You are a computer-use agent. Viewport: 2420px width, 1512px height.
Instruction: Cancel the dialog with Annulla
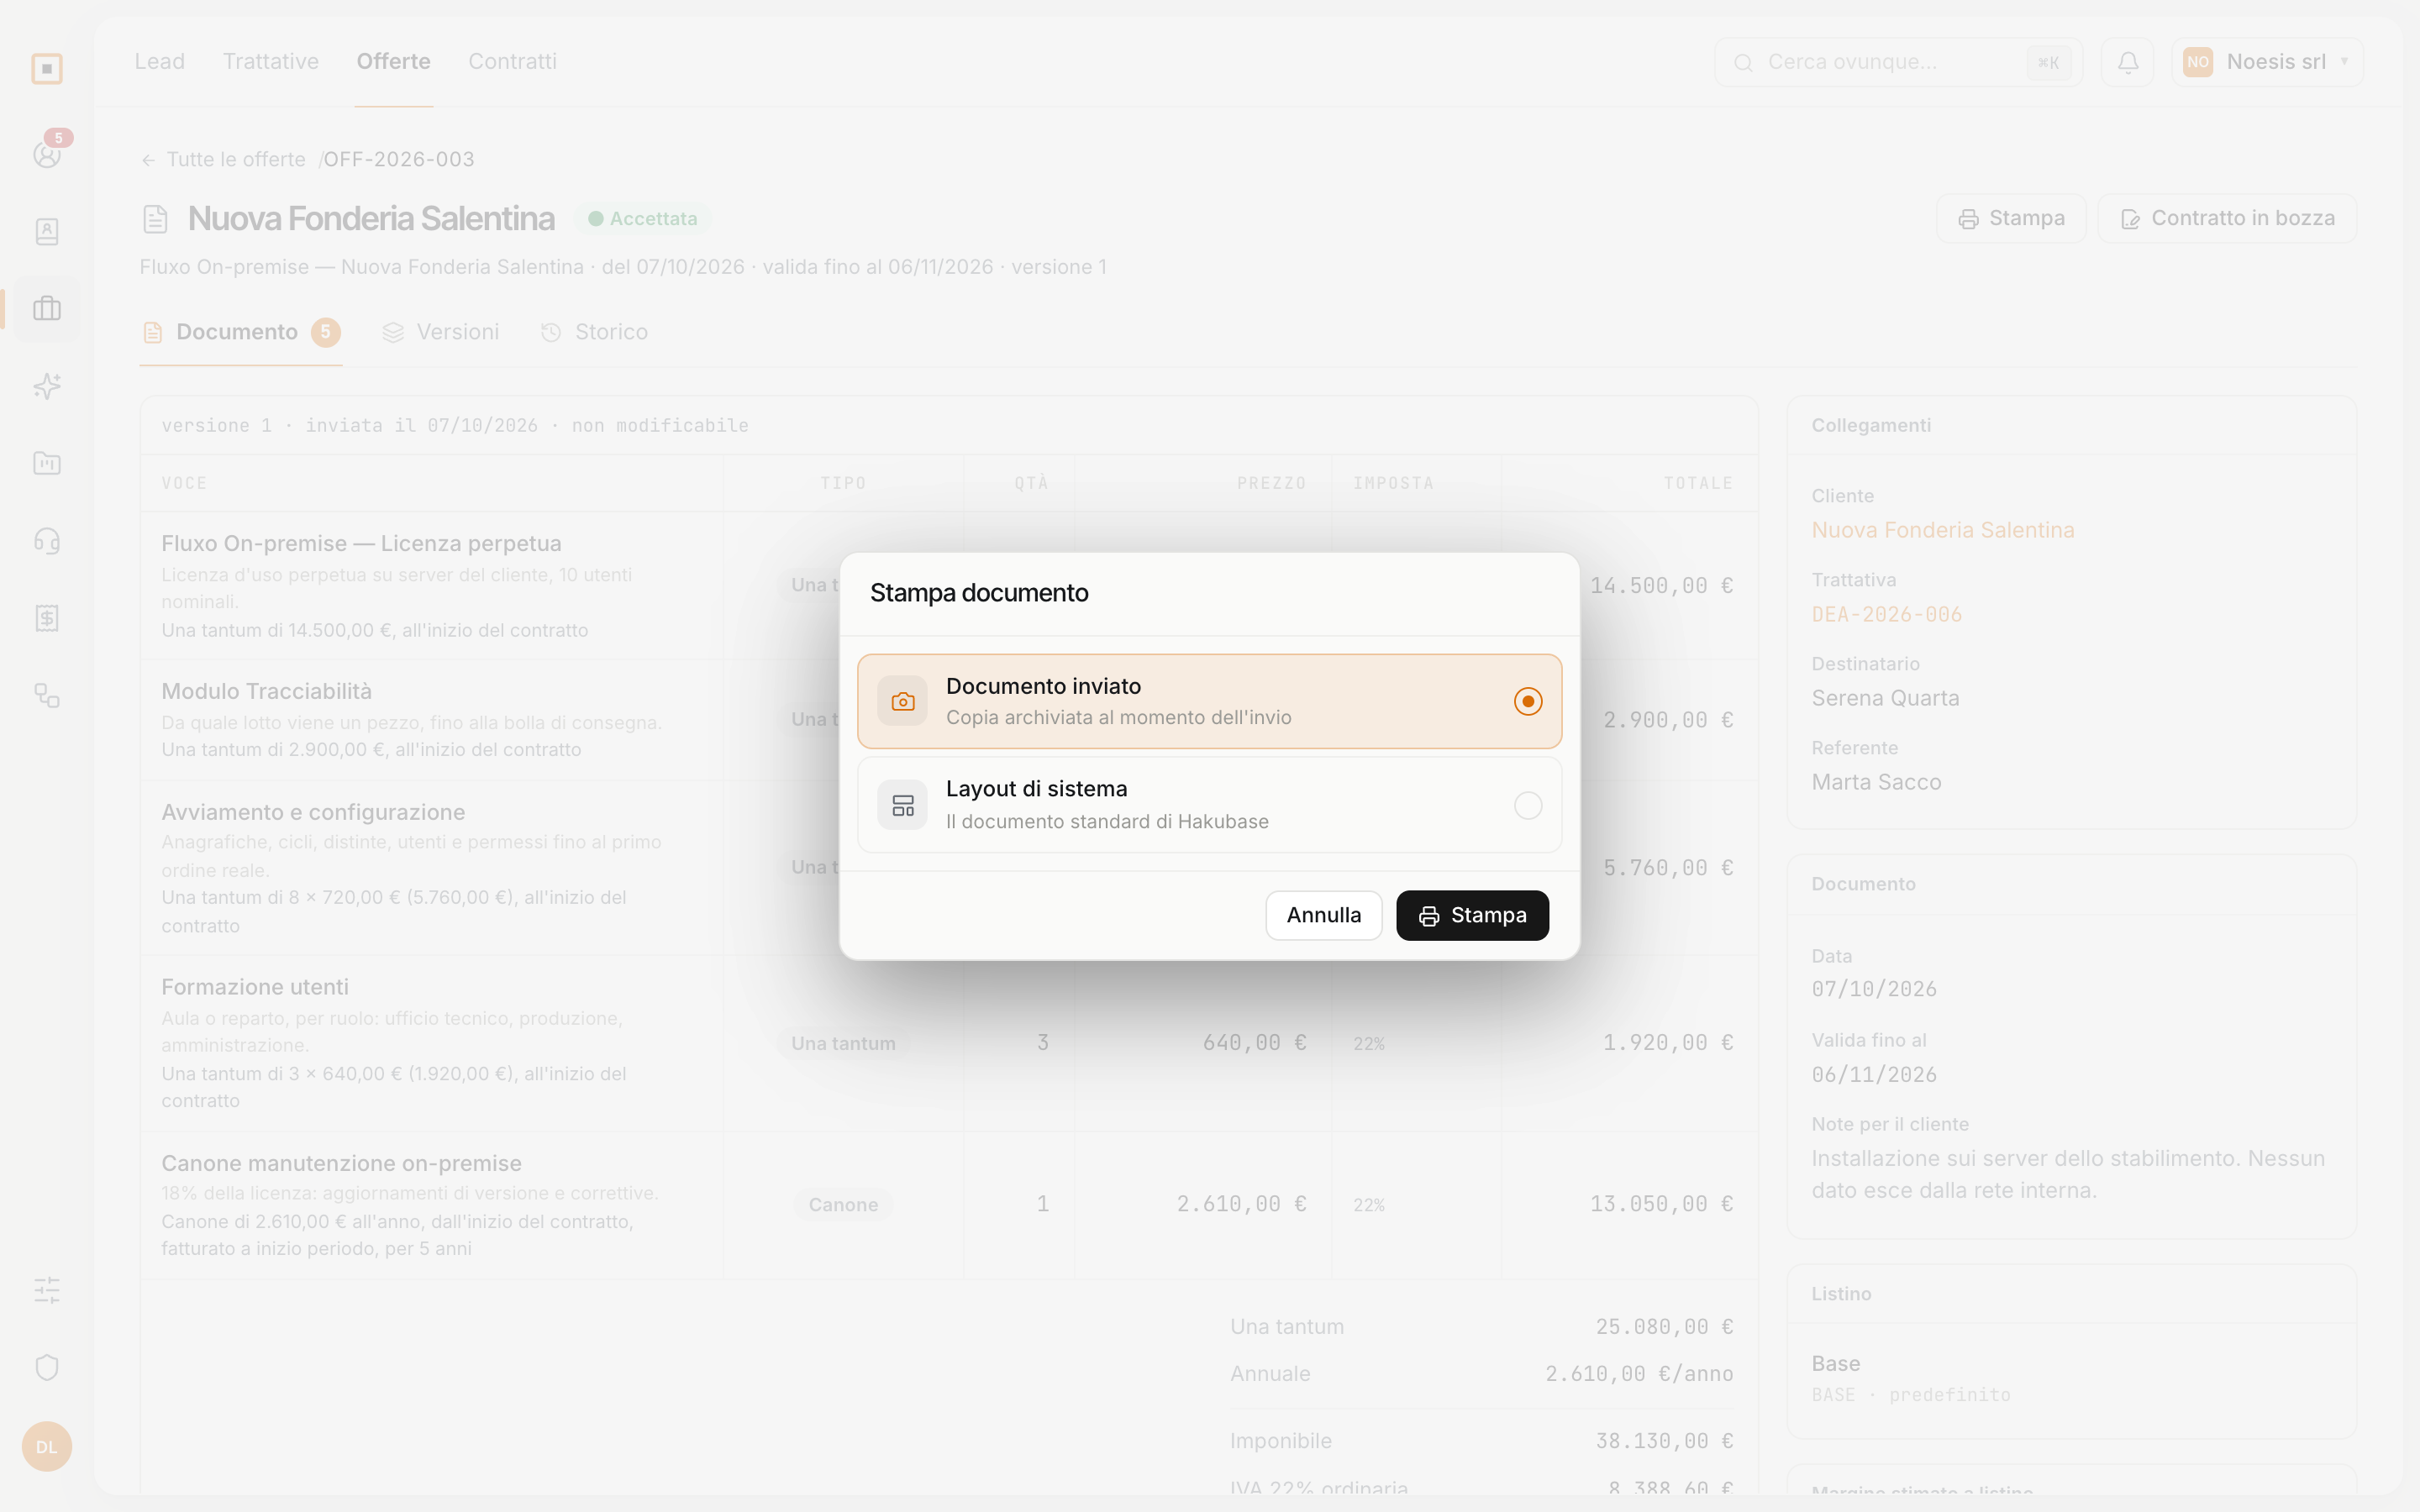tap(1323, 915)
